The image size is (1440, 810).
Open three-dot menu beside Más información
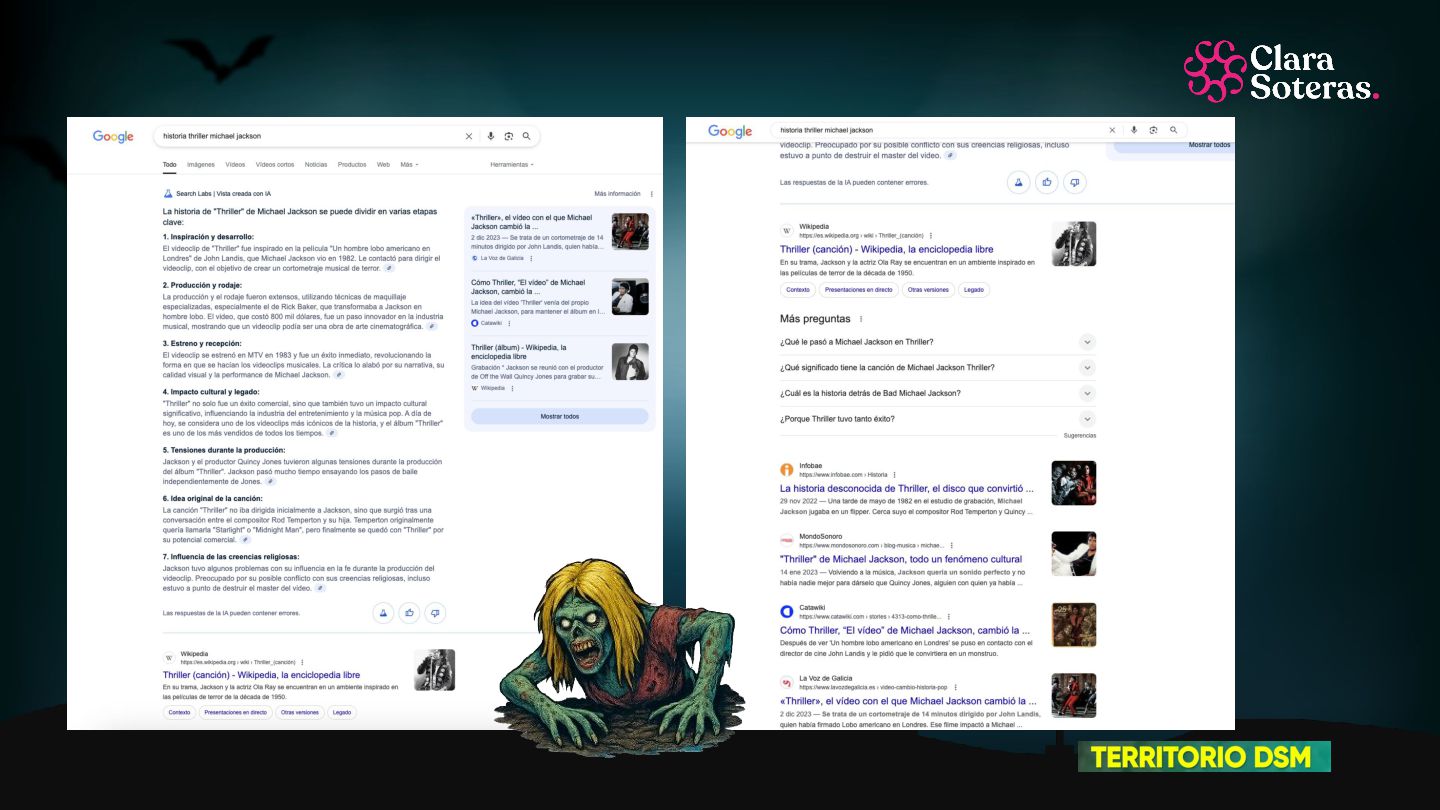pos(652,194)
